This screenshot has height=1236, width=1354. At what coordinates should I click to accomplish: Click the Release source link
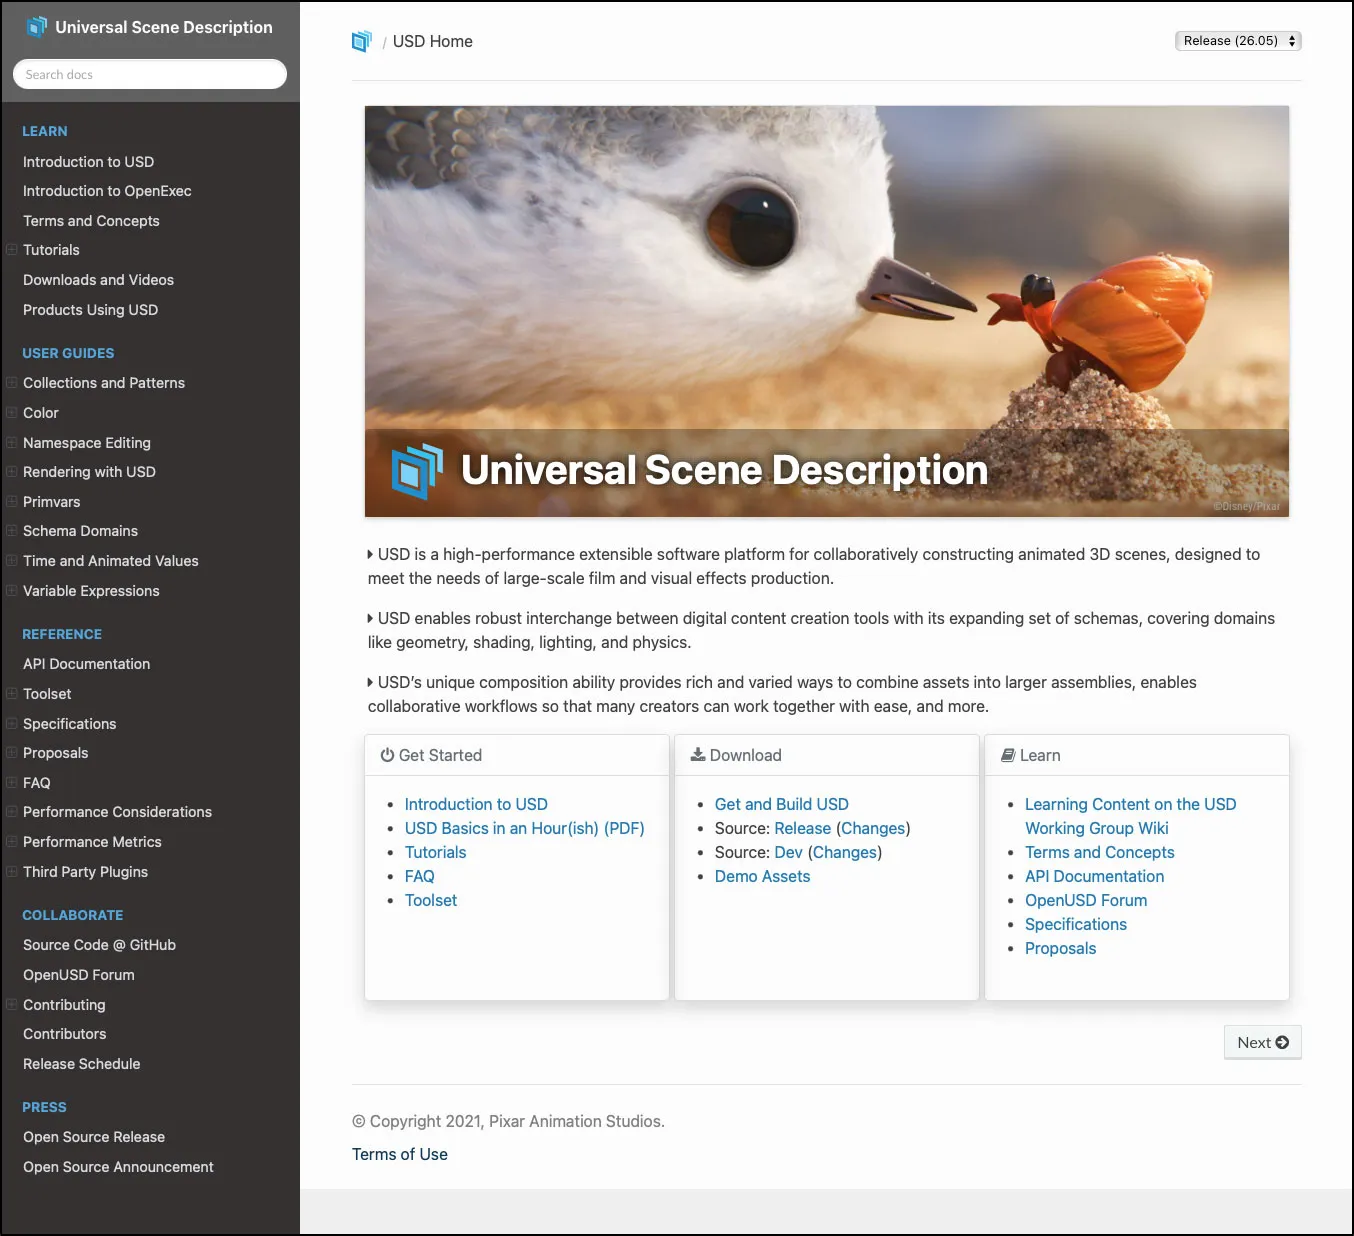[x=802, y=828]
